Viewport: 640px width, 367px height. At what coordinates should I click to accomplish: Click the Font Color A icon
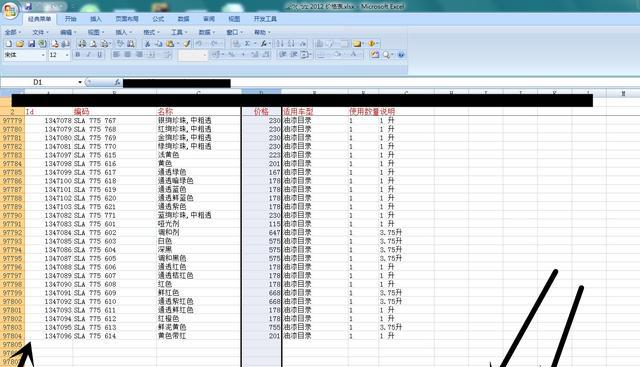click(353, 55)
